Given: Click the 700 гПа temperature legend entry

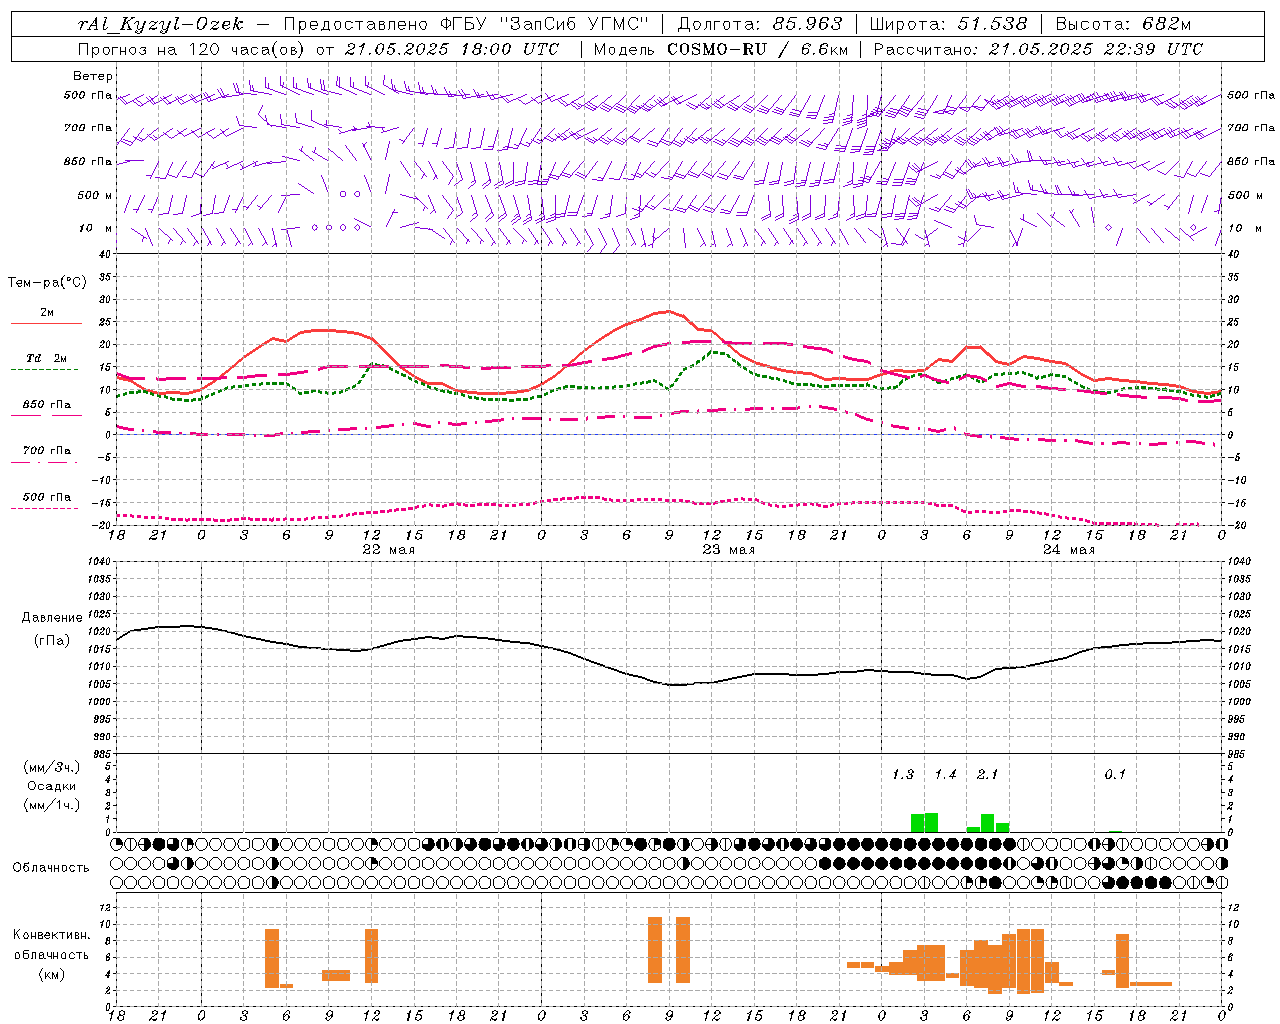Looking at the screenshot, I should coord(47,451).
